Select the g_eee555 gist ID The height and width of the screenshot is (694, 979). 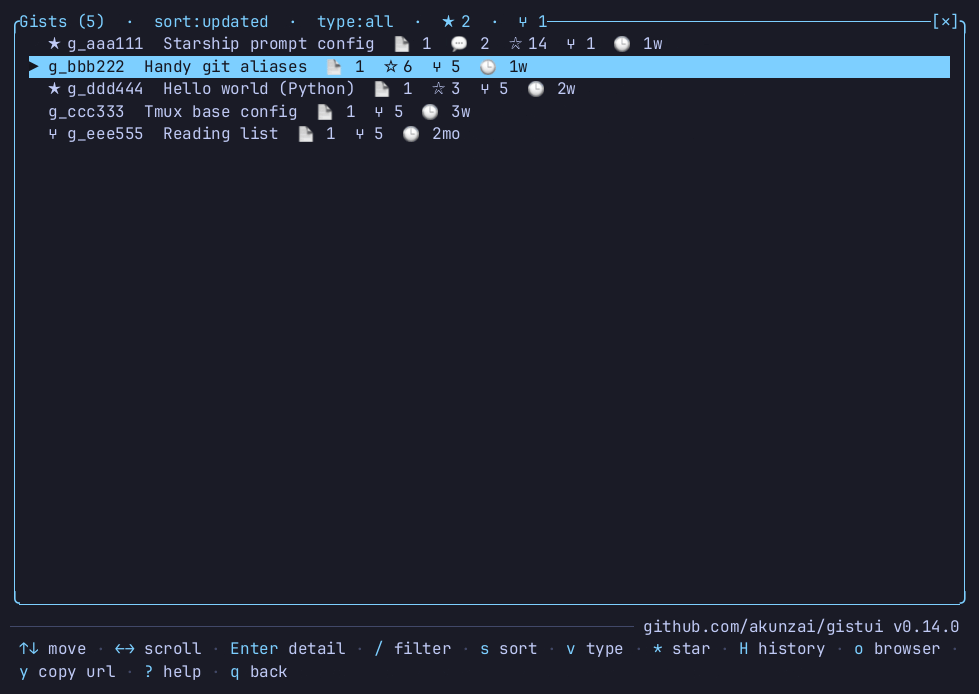[105, 134]
